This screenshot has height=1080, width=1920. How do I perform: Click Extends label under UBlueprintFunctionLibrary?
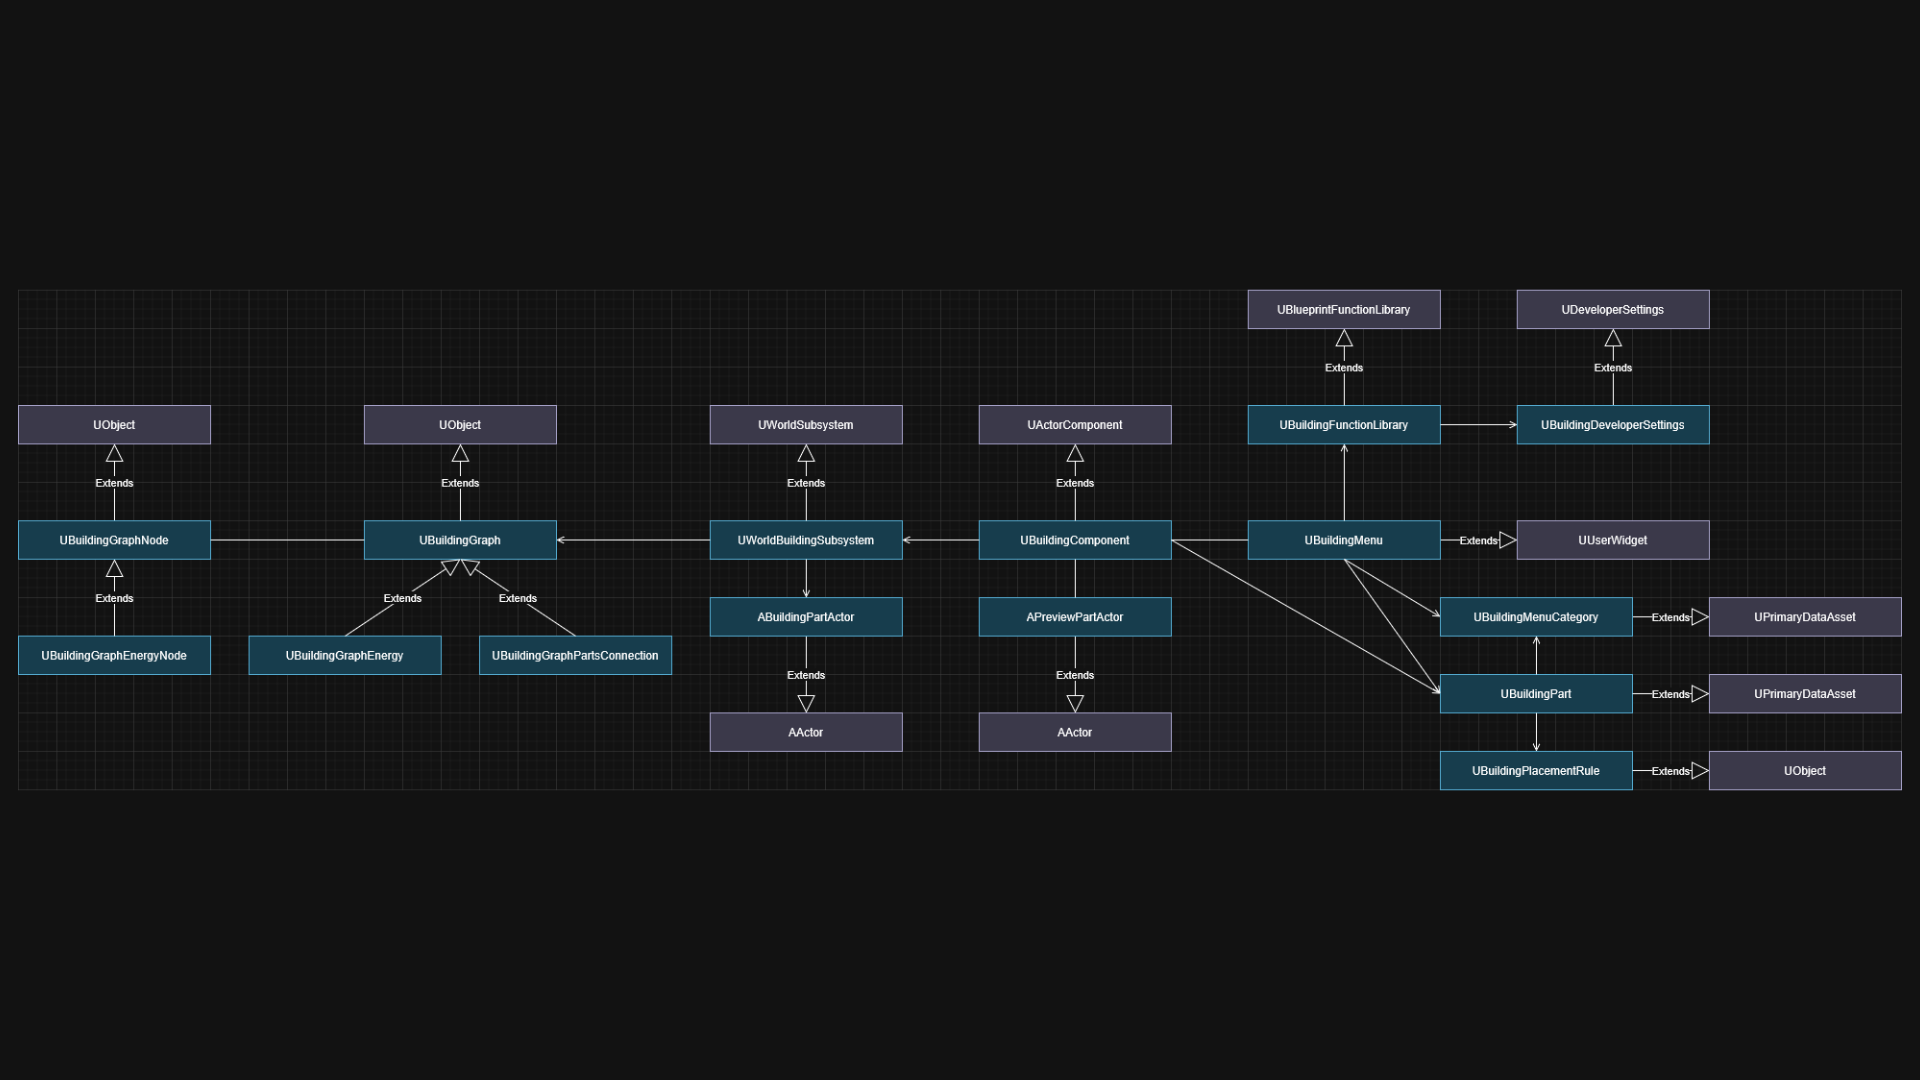click(x=1344, y=368)
